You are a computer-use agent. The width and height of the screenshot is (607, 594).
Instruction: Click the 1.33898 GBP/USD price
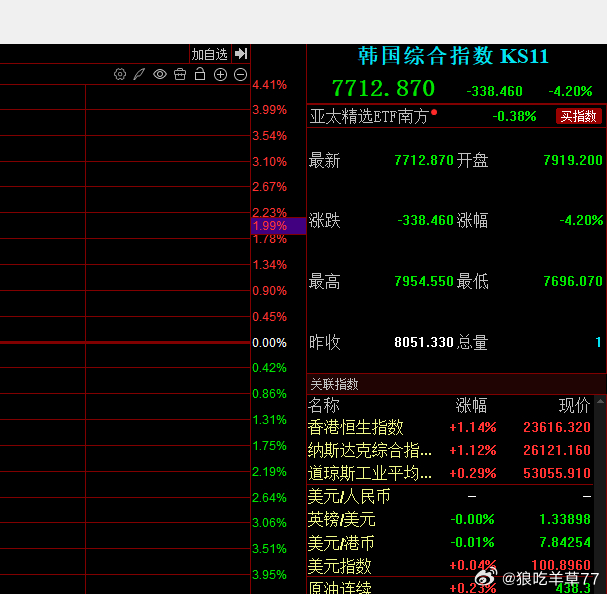tap(565, 519)
